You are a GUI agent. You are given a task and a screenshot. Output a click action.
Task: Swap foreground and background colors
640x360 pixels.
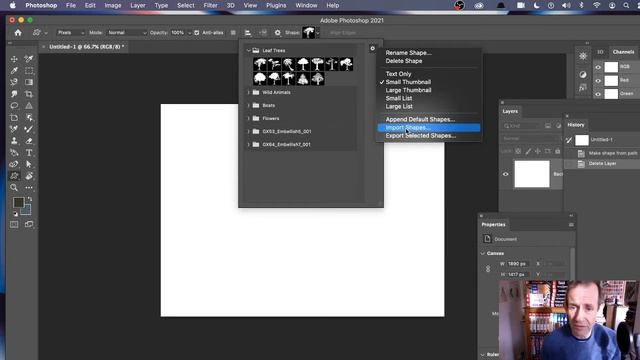30,199
